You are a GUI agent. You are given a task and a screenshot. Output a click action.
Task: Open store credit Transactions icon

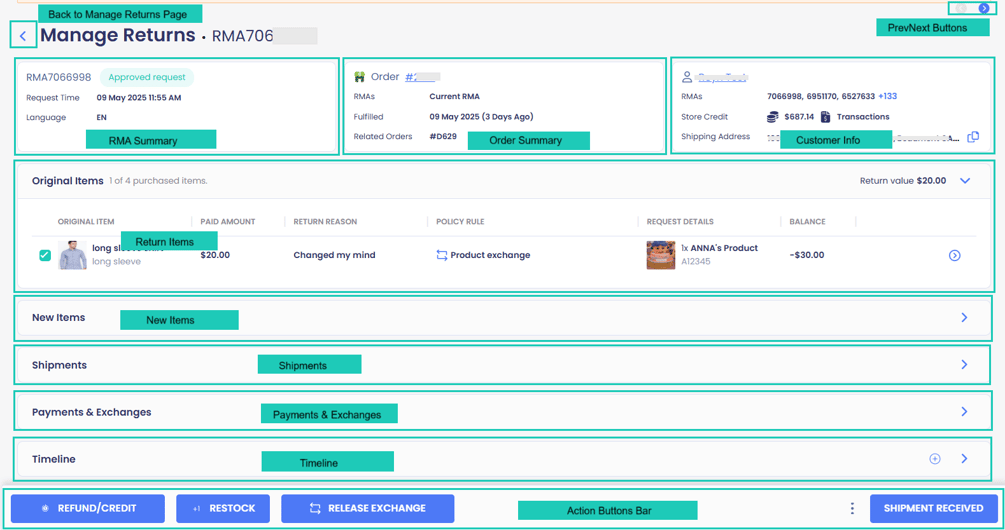[826, 117]
